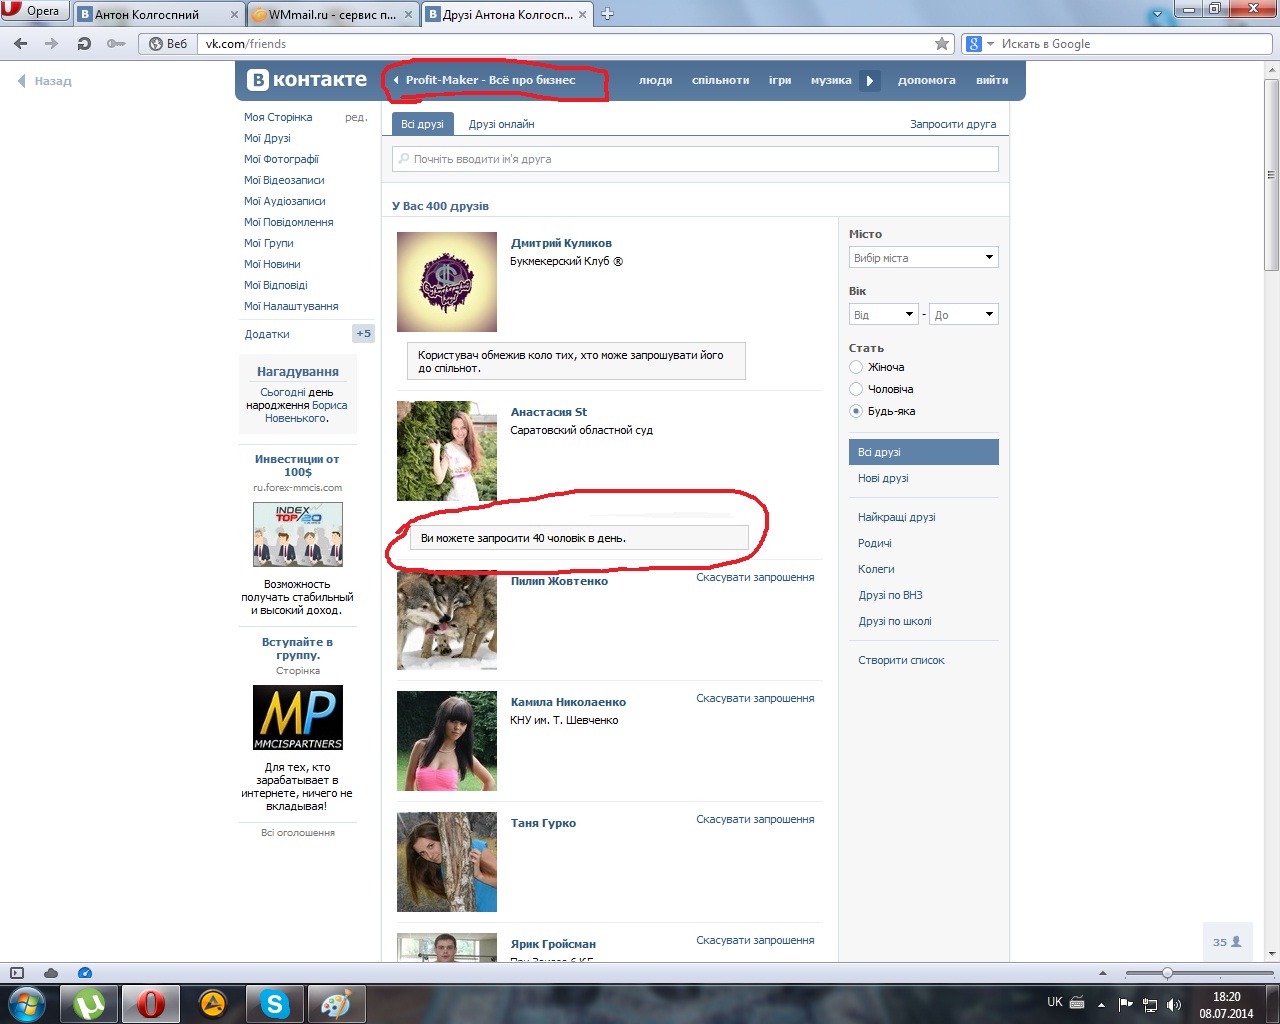1280x1024 pixels.
Task: Show hidden tray icons arrow
Action: click(x=1101, y=1005)
